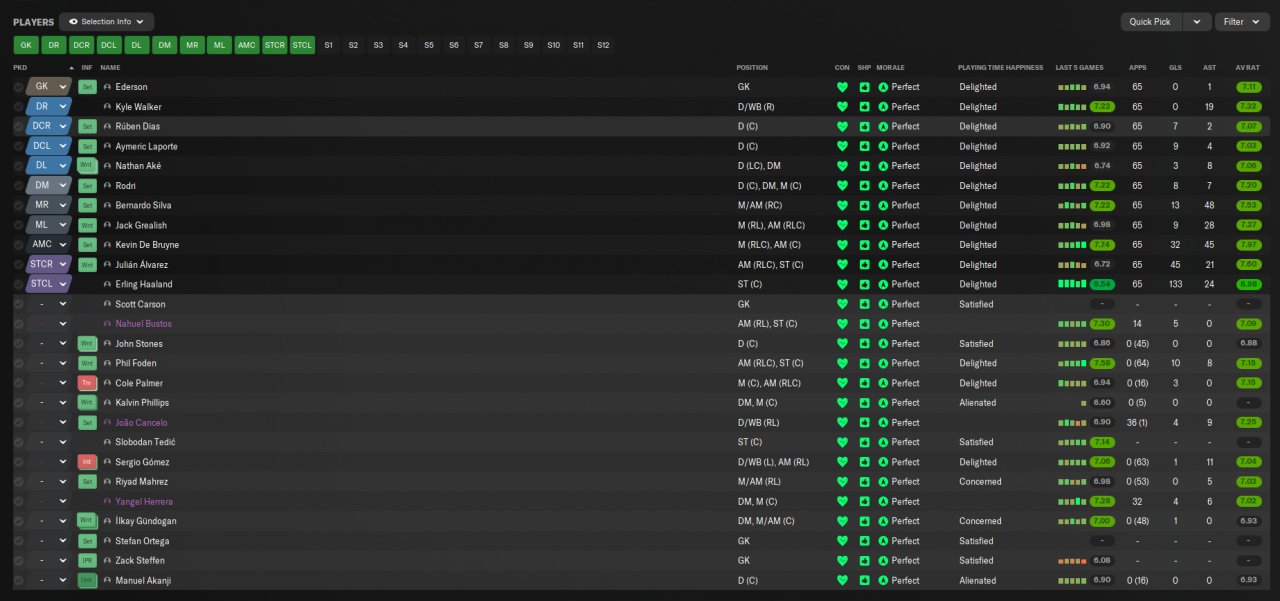
Task: Click Kevin De Bruyne's 7.97 average rating badge
Action: [x=1248, y=245]
